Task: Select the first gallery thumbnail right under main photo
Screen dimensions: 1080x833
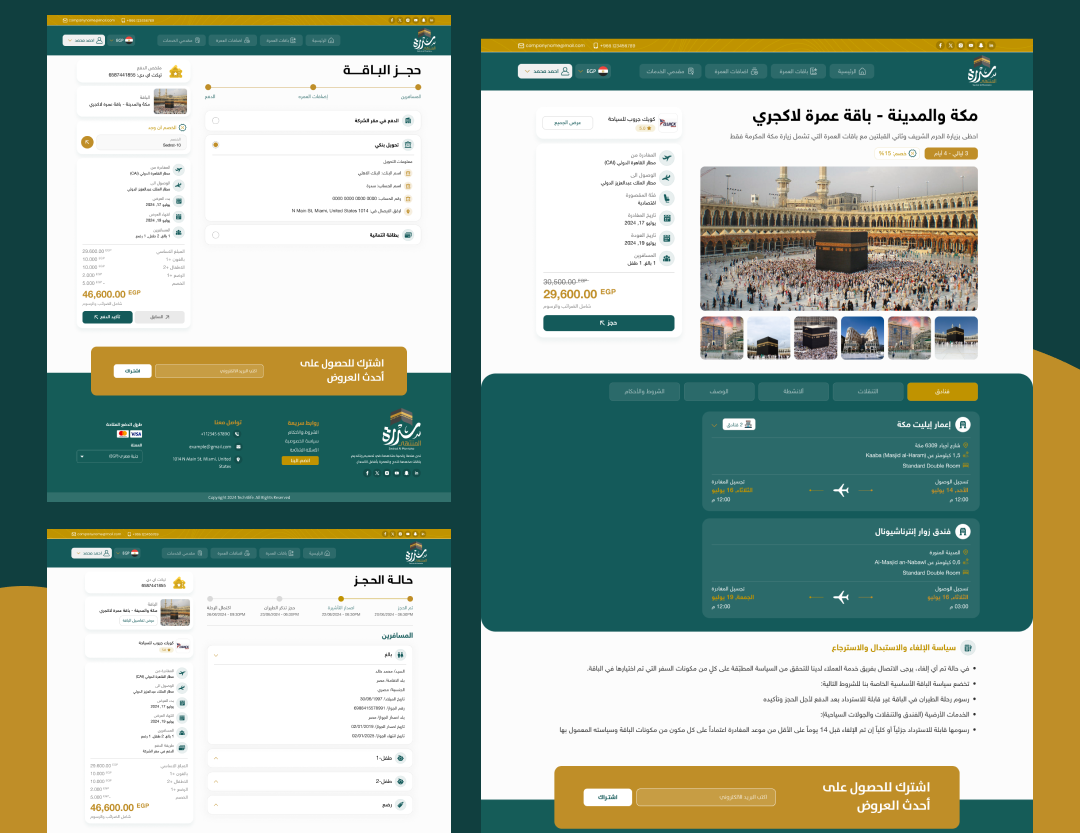Action: 956,338
